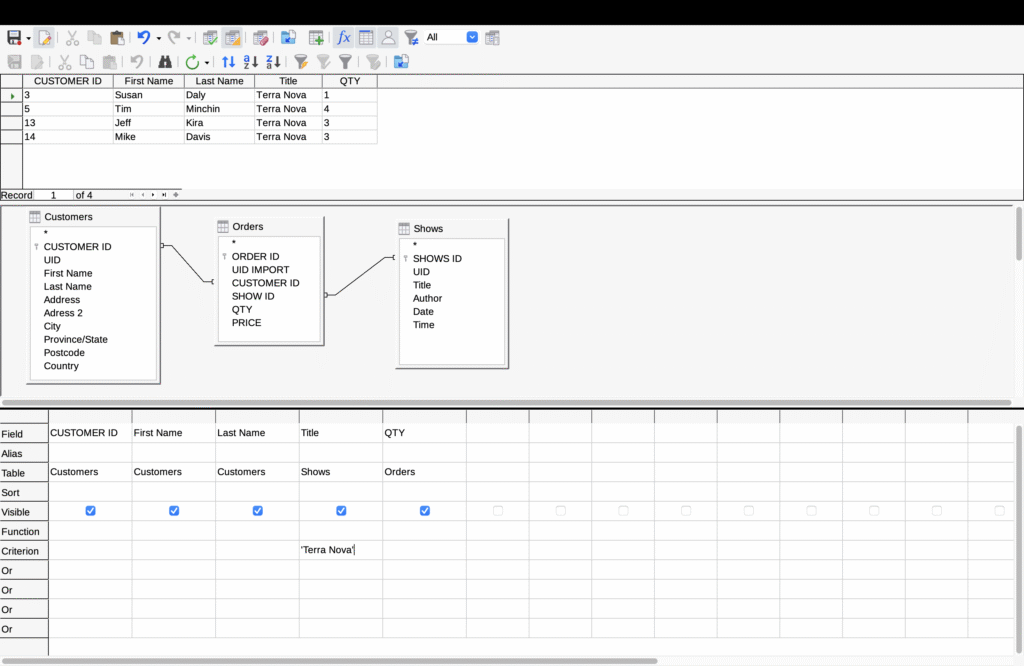Select Postcode field in Customers table
The image size is (1024, 666).
point(64,353)
